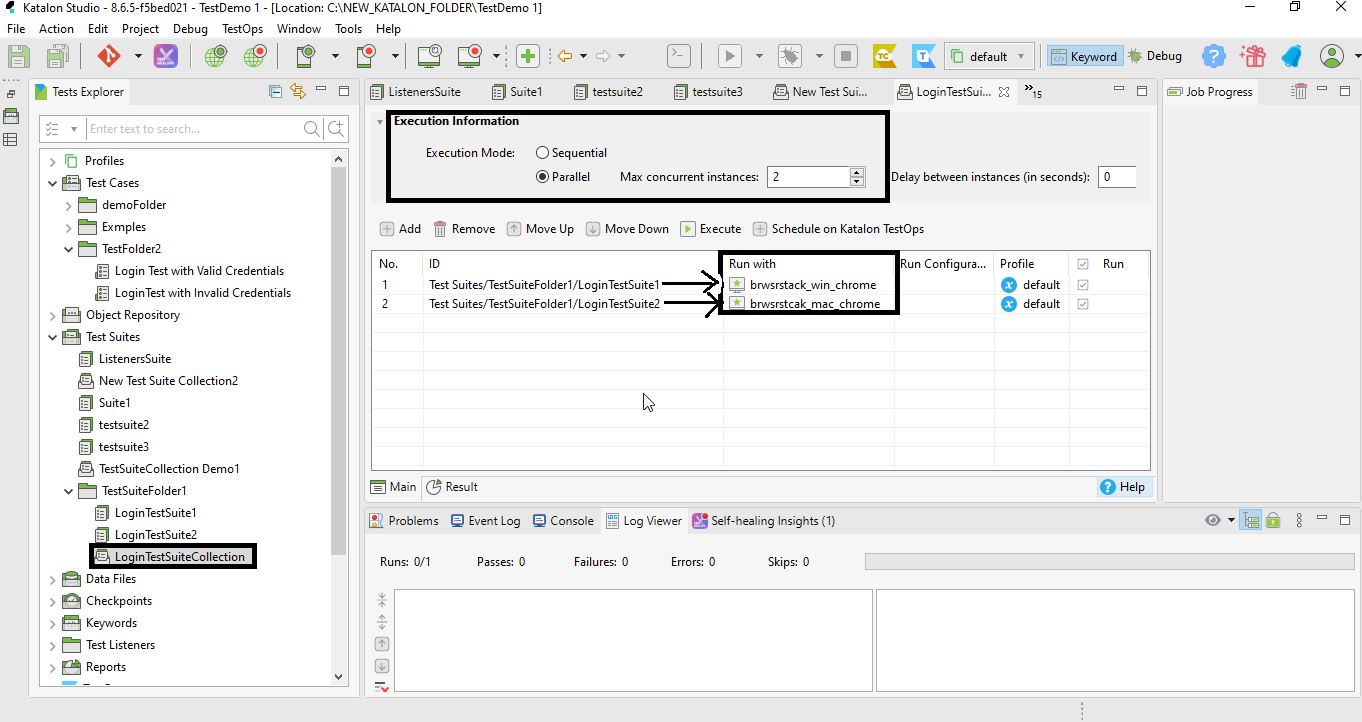Open the Git integration icon
Viewport: 1362px width, 722px height.
(x=108, y=56)
